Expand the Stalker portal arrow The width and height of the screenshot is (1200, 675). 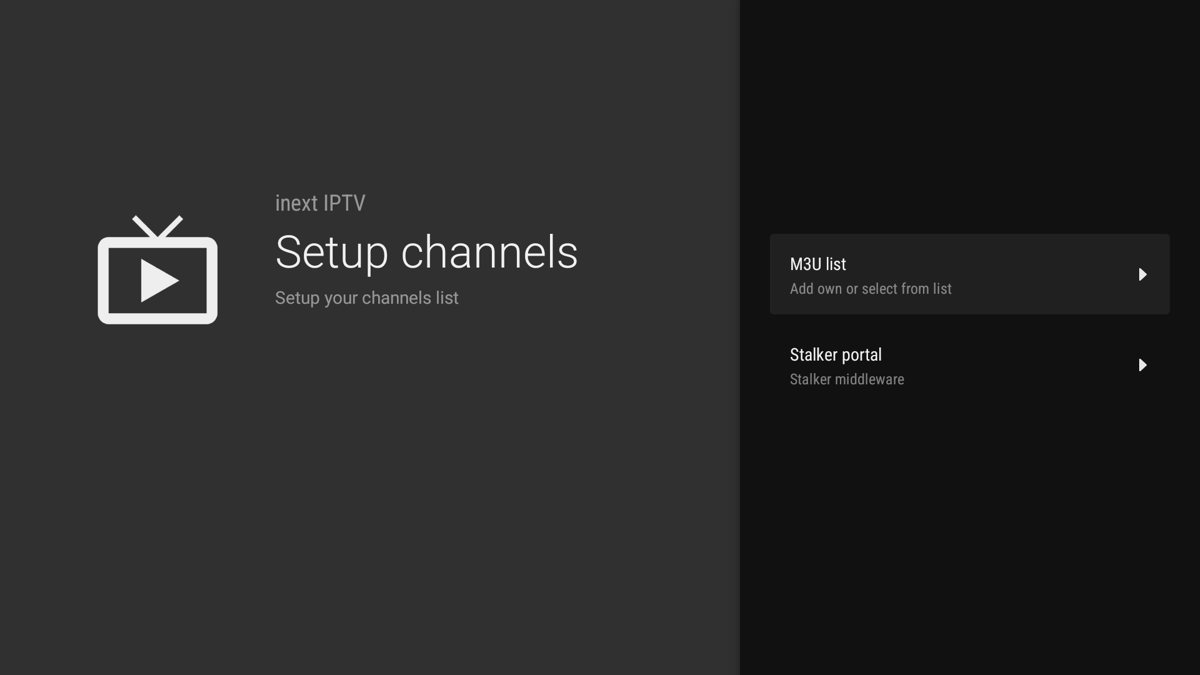click(1142, 366)
